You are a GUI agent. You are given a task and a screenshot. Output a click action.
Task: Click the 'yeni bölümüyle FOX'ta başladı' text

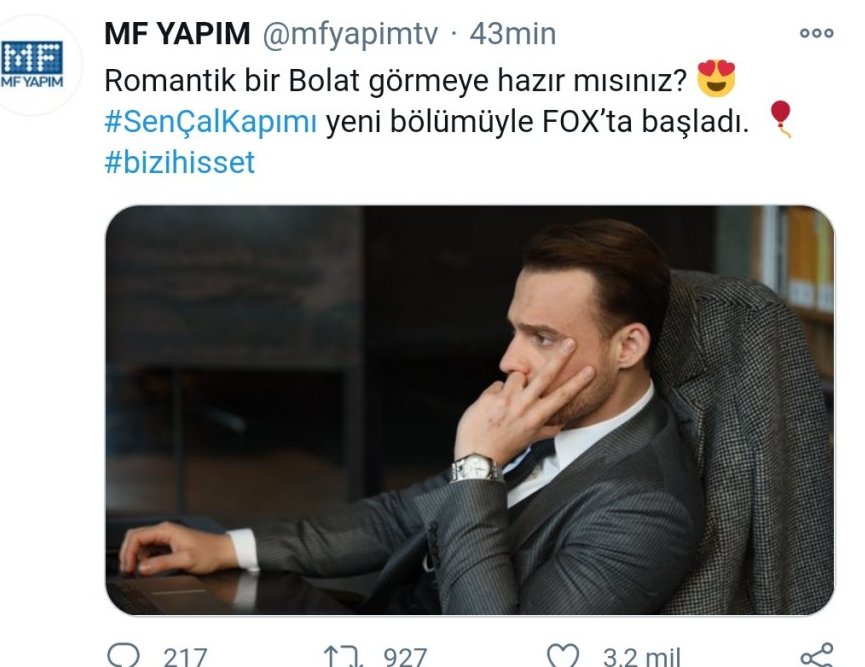tap(537, 122)
